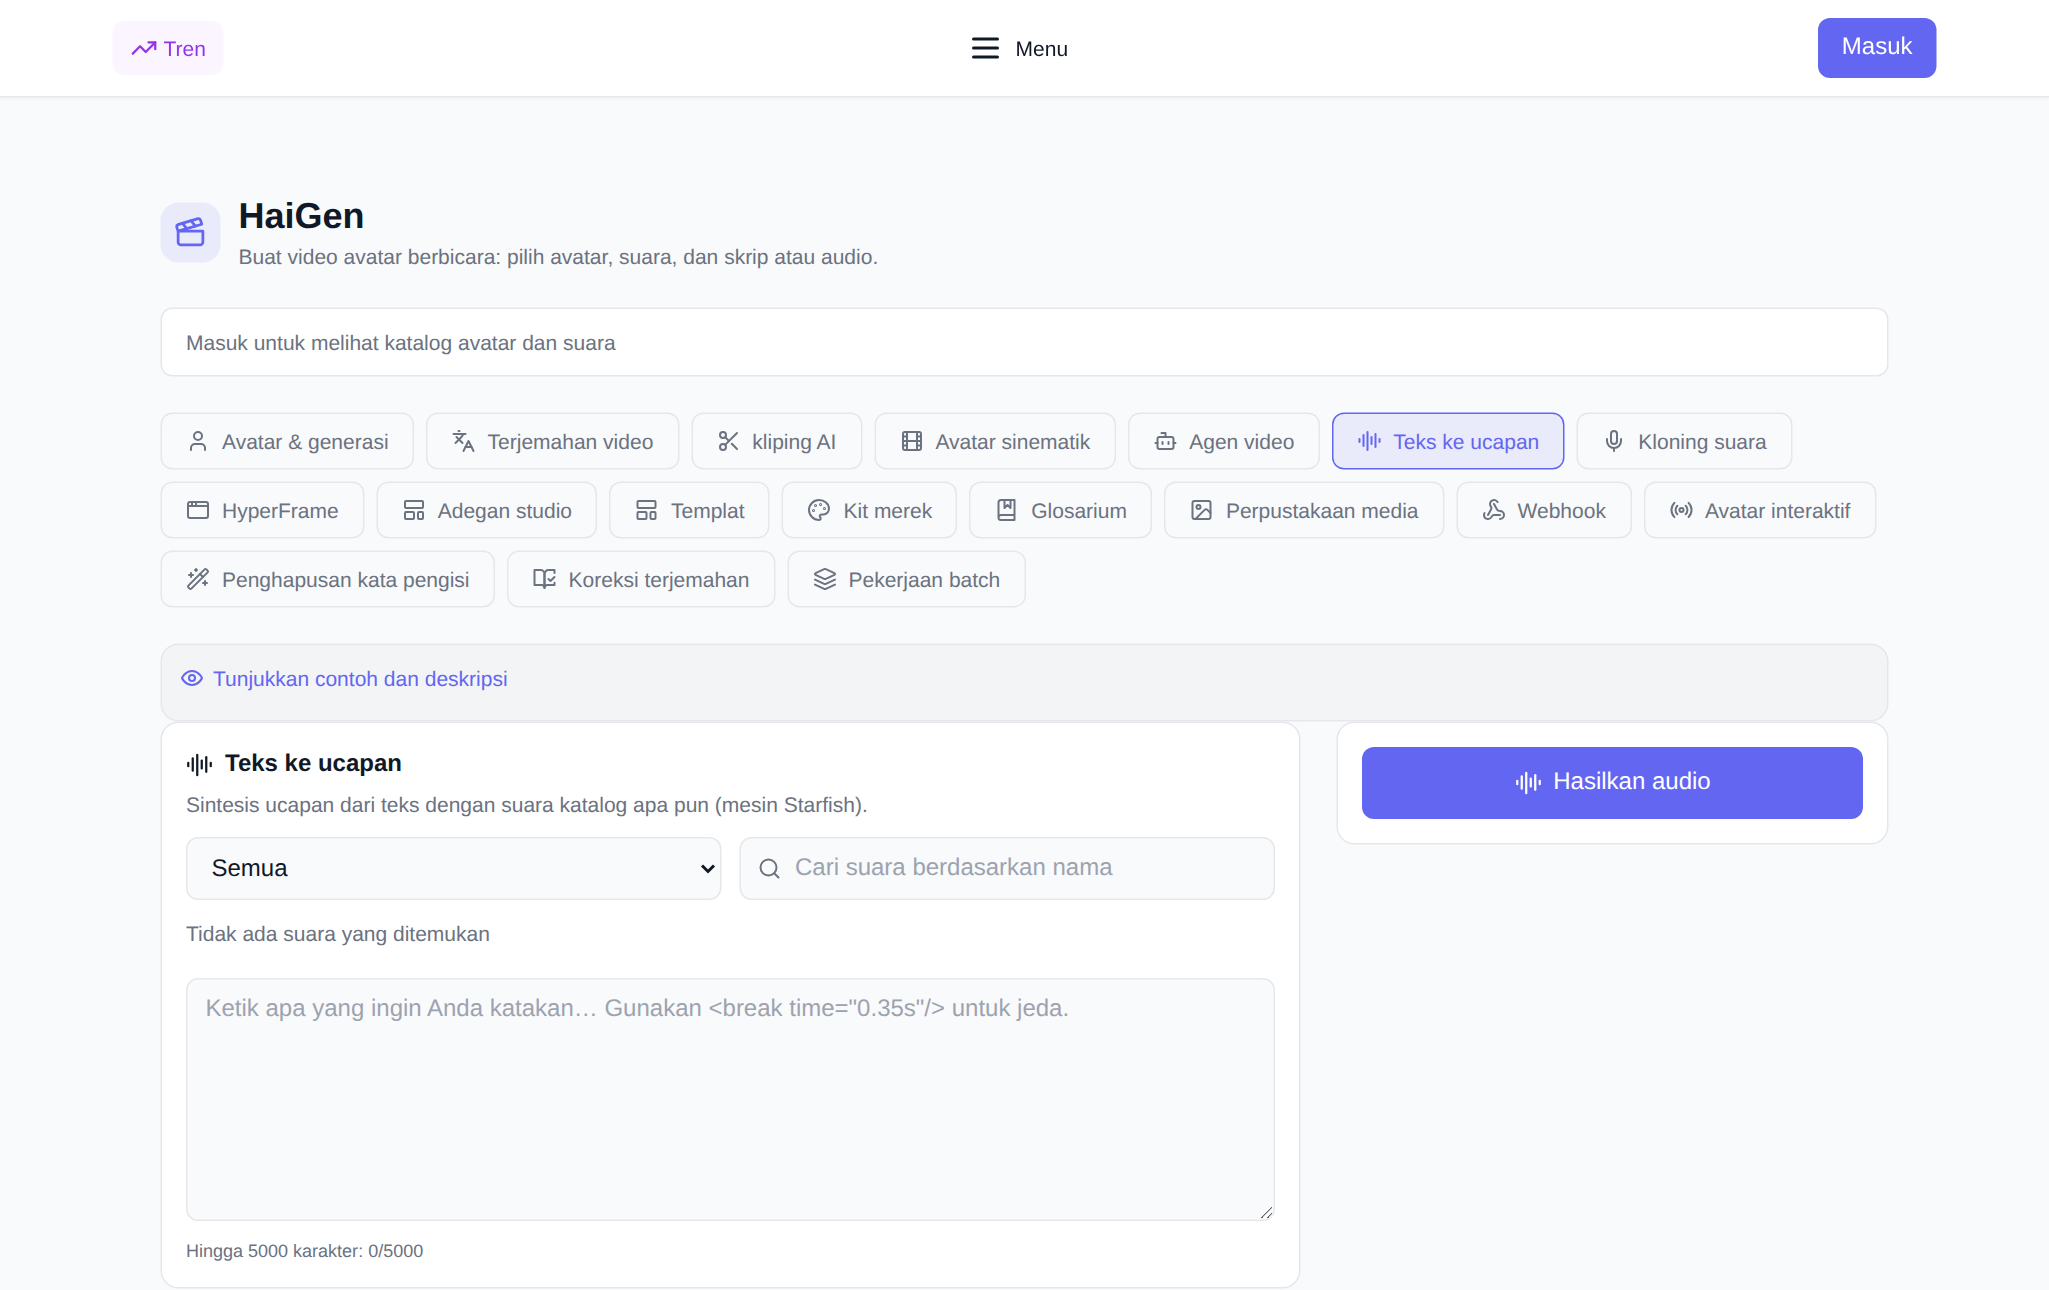Click the translate icon on Terjemahan video
This screenshot has height=1290, width=2049.
[x=463, y=441]
